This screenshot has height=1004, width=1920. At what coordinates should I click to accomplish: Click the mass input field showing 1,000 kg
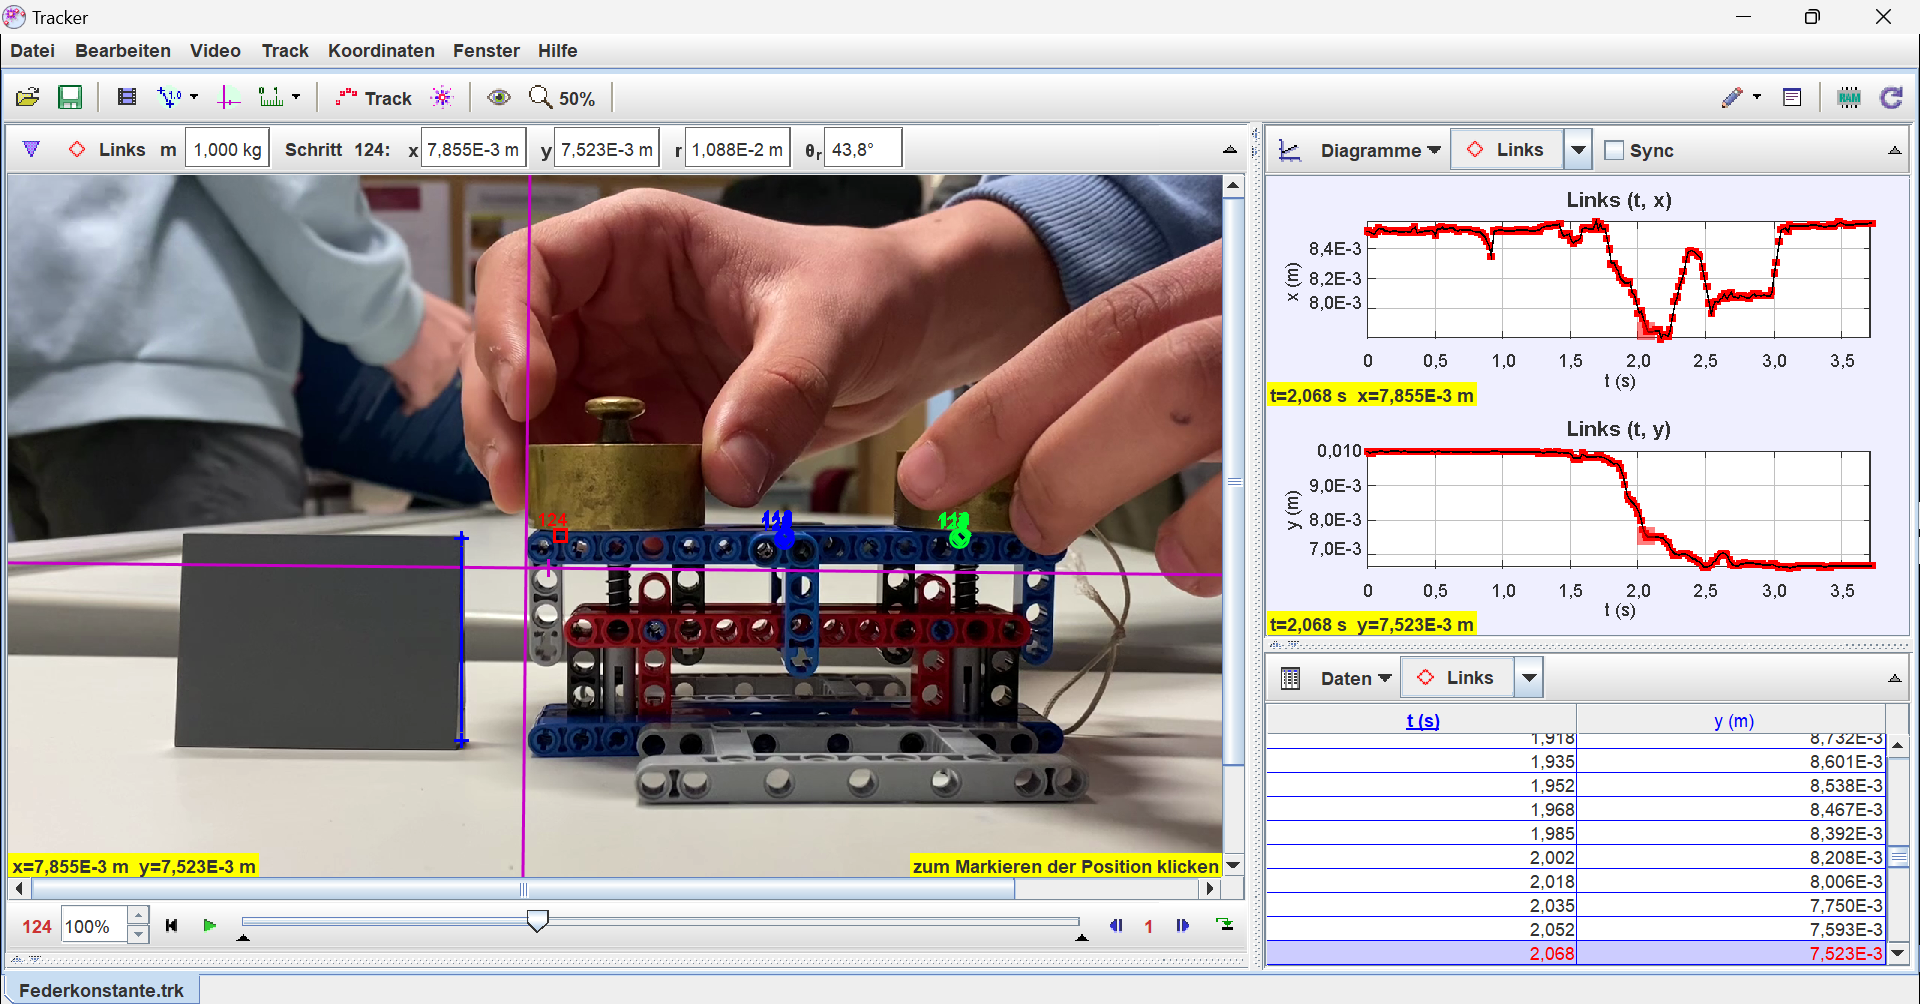click(227, 150)
